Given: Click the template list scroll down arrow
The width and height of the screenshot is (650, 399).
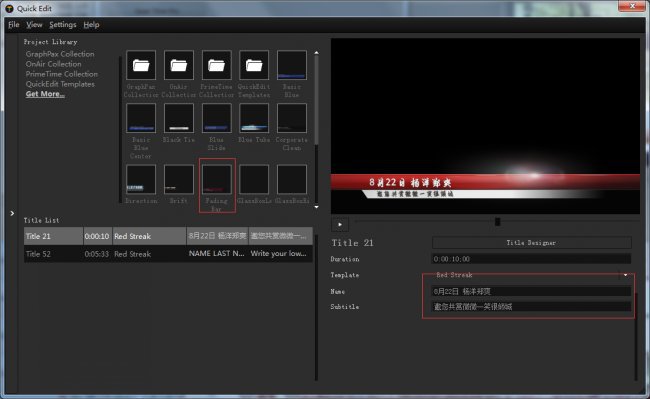Looking at the screenshot, I should pos(316,207).
